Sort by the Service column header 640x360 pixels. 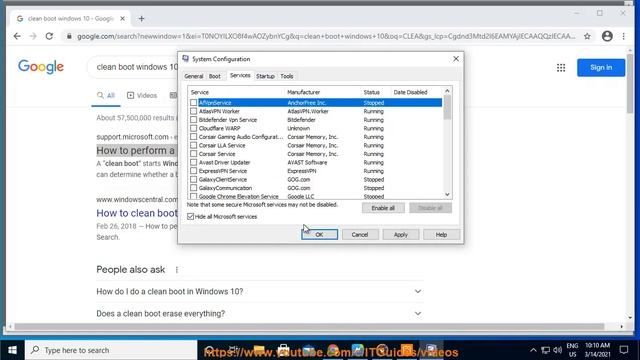pyautogui.click(x=236, y=92)
